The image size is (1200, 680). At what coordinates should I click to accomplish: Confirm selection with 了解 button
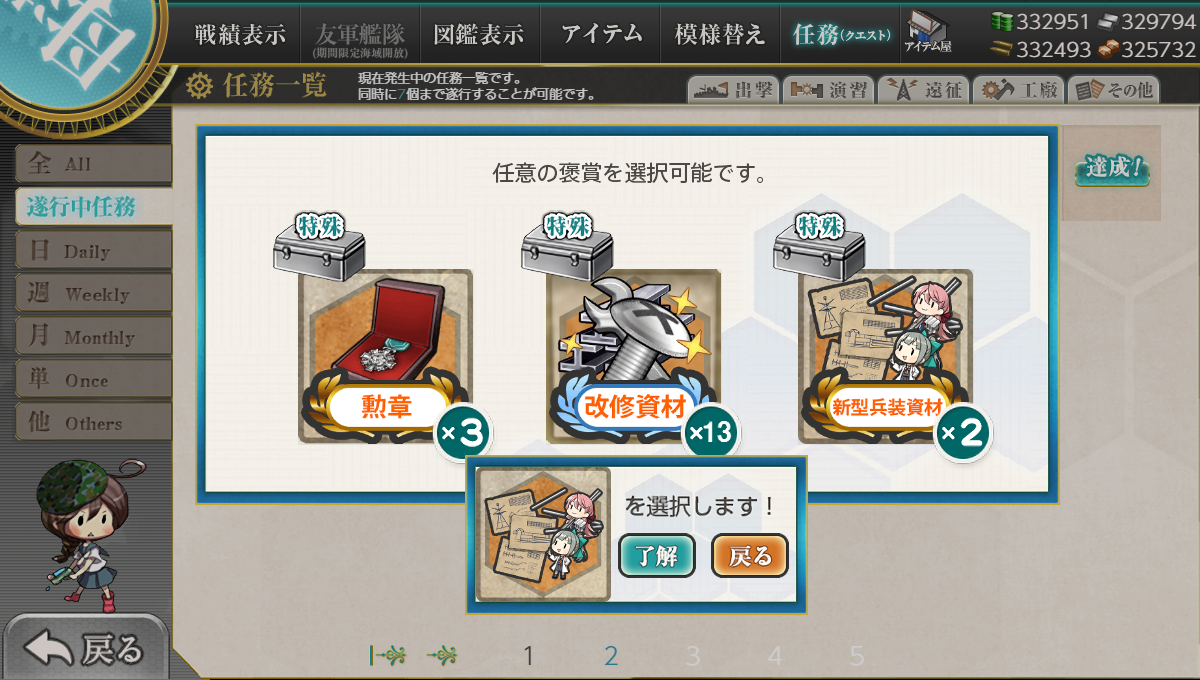(x=656, y=556)
